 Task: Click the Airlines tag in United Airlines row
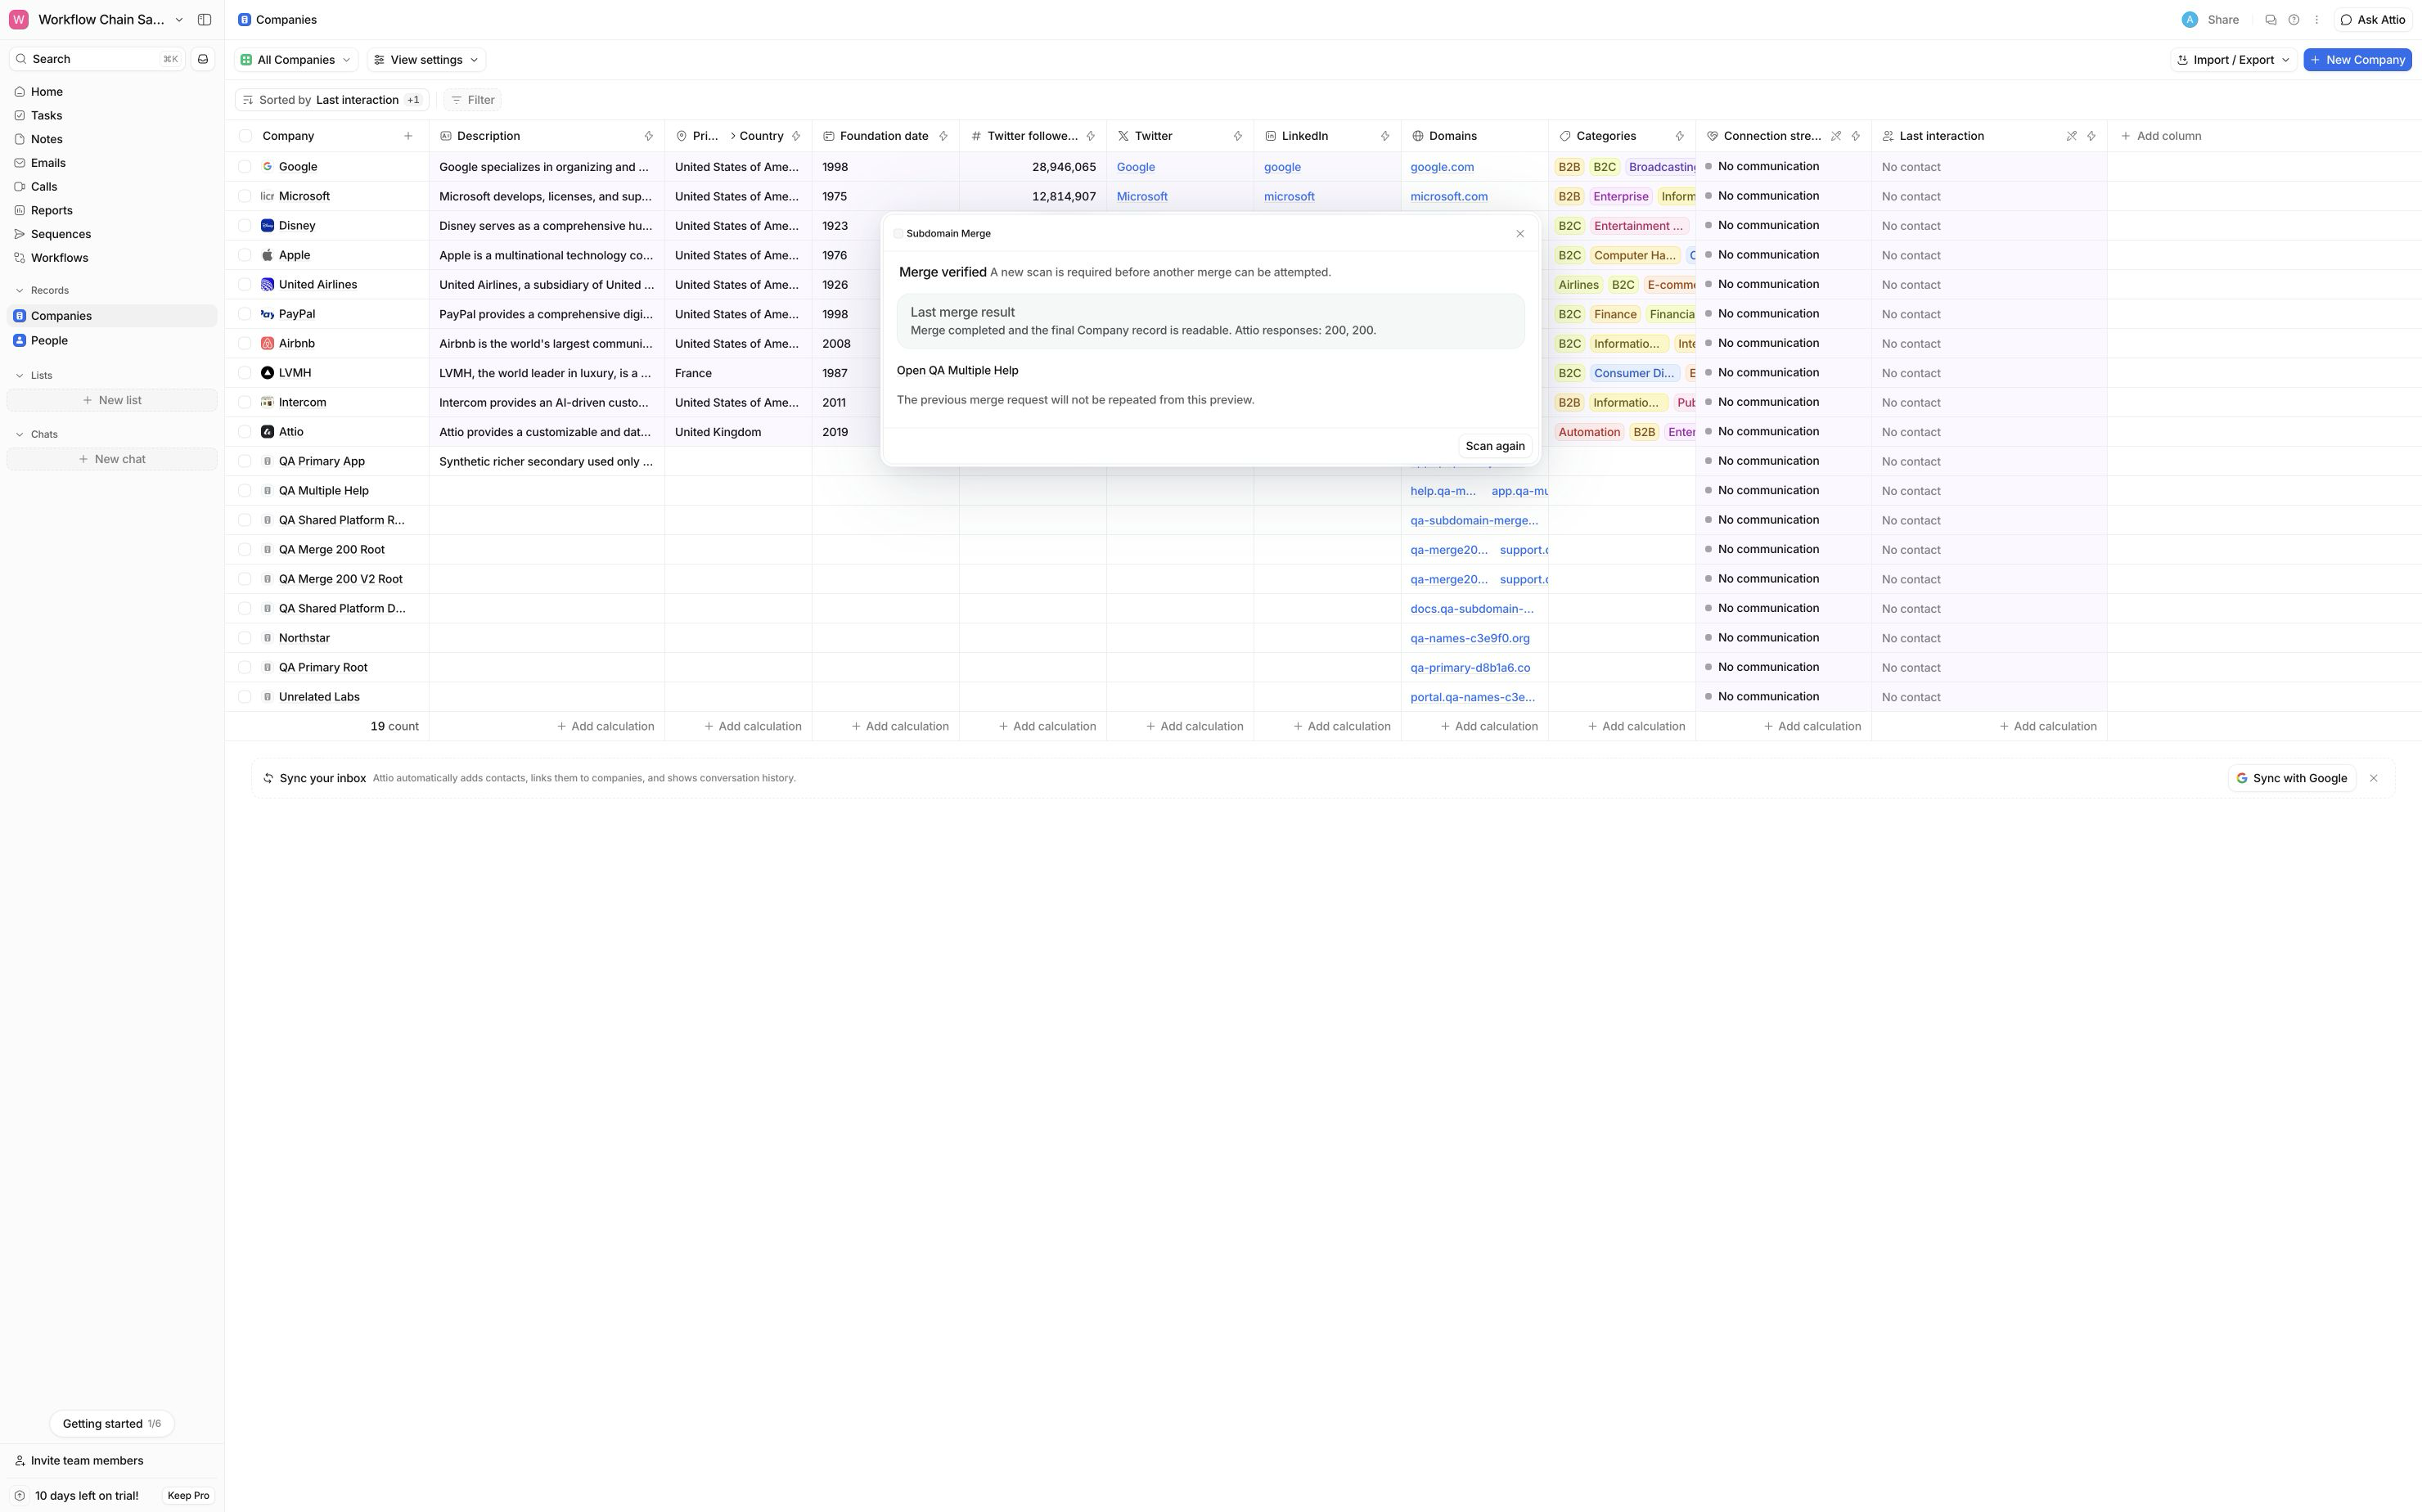click(x=1578, y=285)
